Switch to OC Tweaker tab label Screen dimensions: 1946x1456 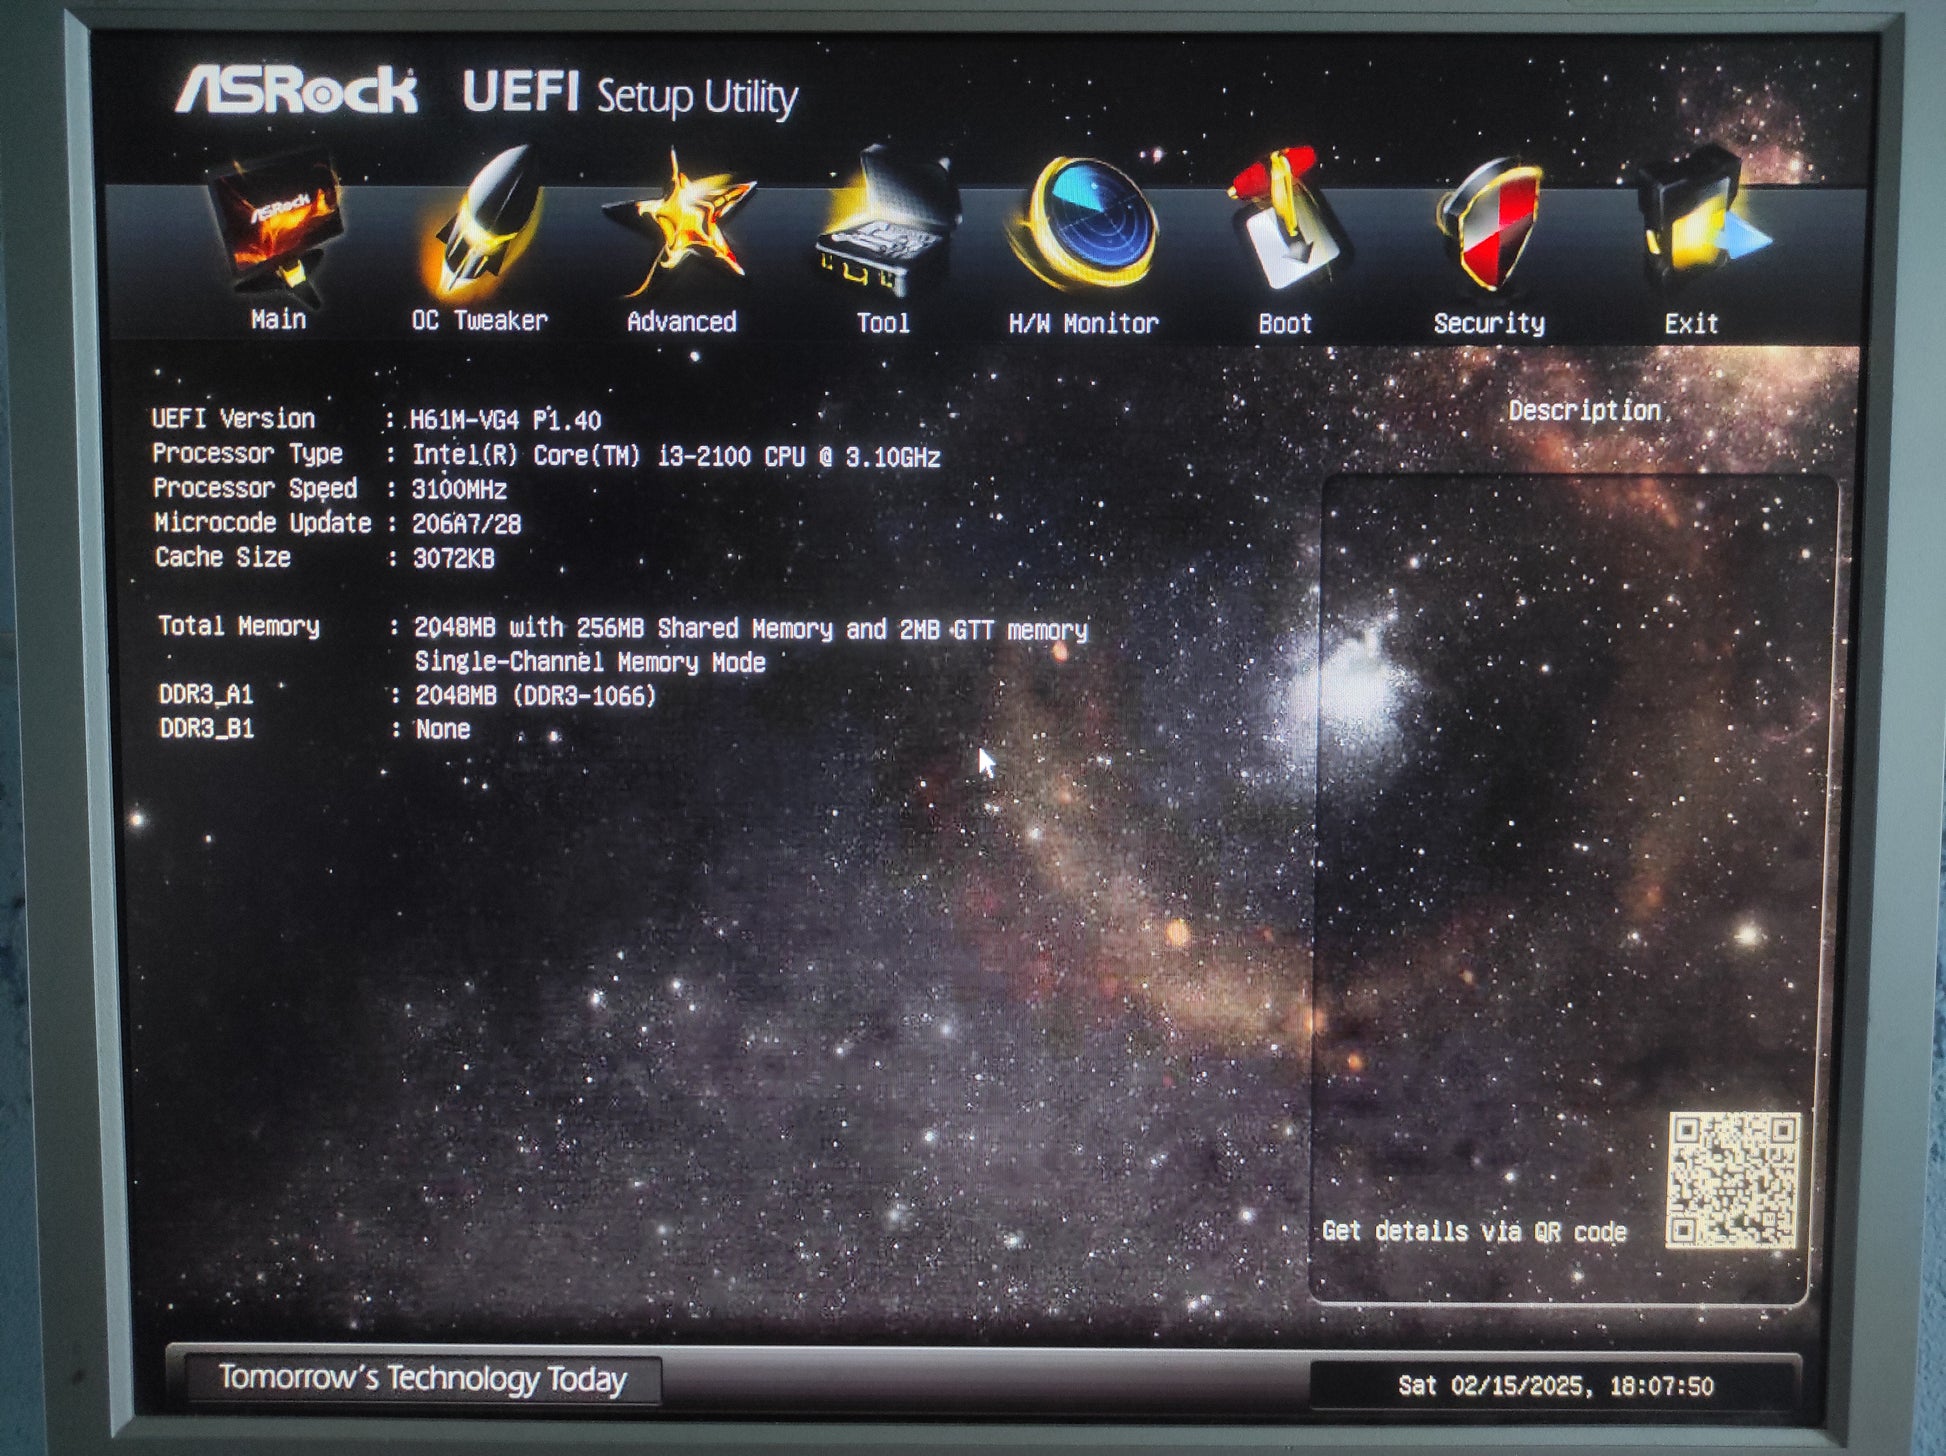click(480, 321)
